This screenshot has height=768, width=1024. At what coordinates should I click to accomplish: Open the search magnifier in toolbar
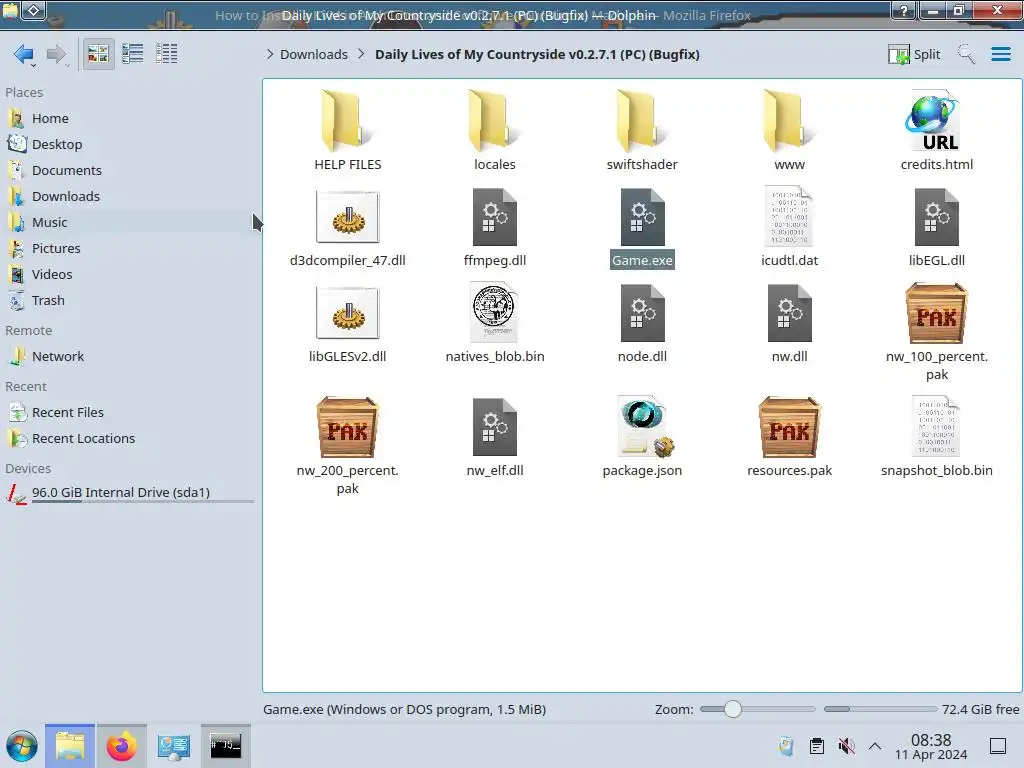coord(967,54)
